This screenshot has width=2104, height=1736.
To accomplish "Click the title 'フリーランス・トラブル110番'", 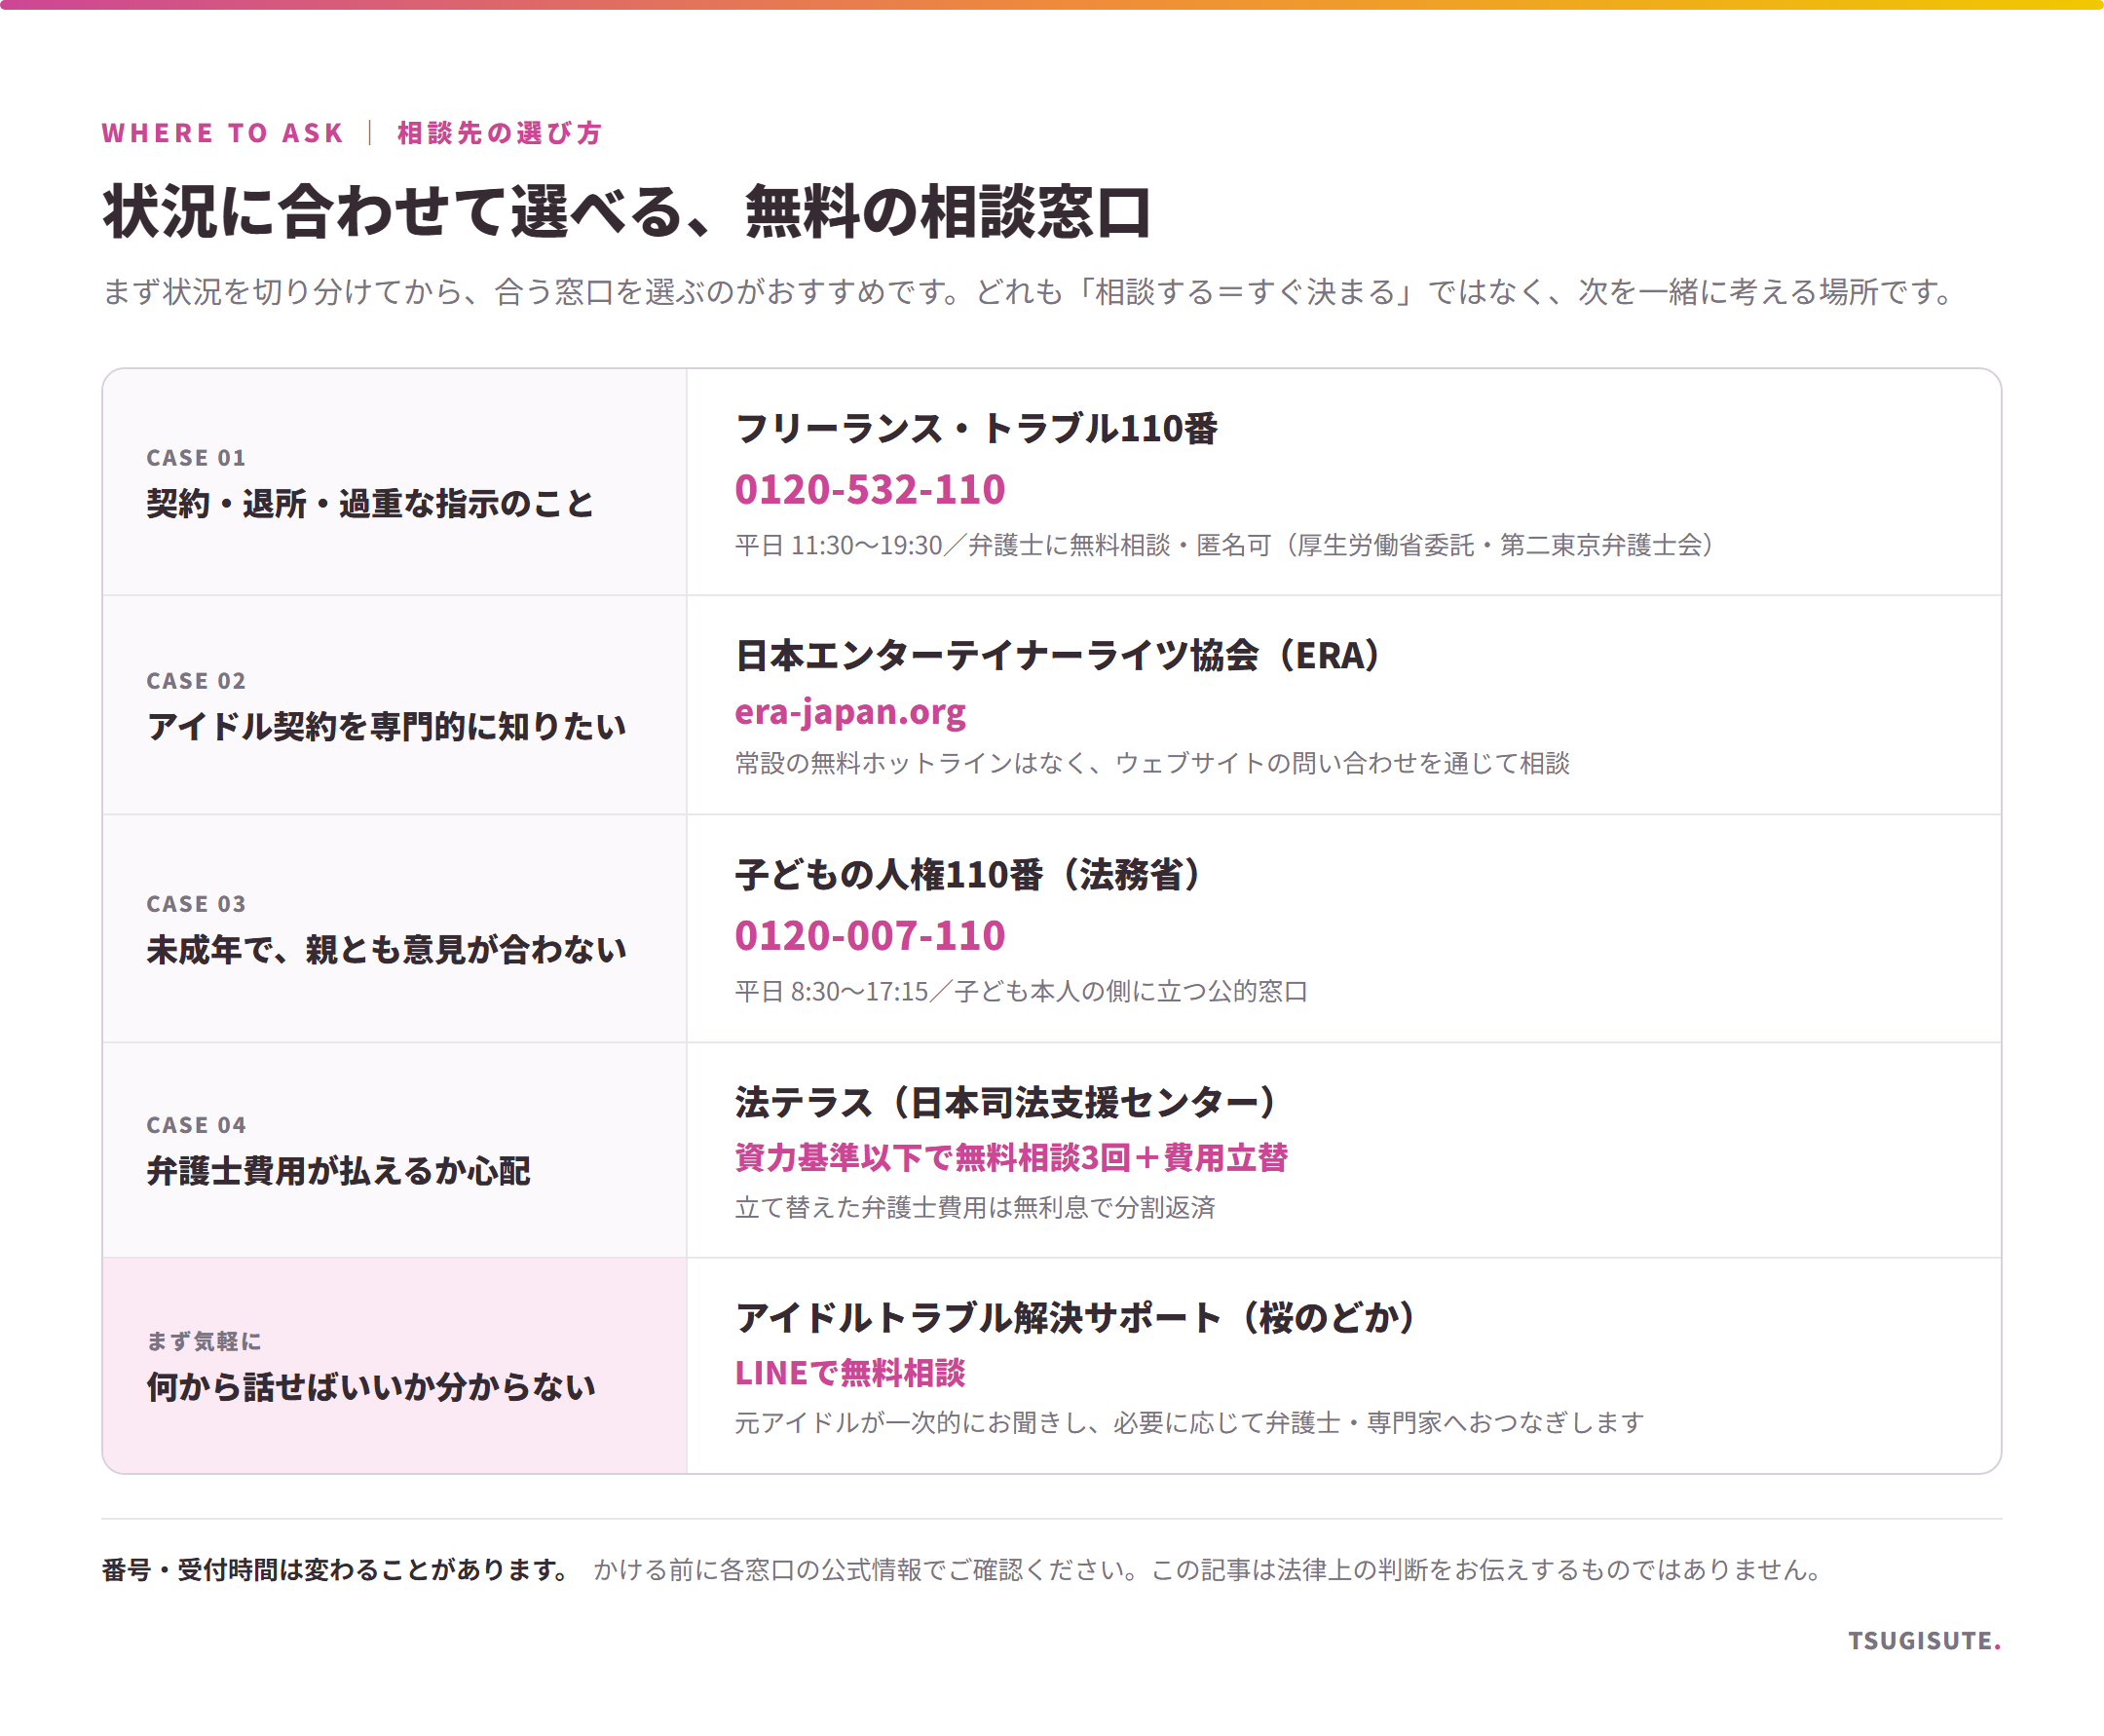I will (x=976, y=428).
